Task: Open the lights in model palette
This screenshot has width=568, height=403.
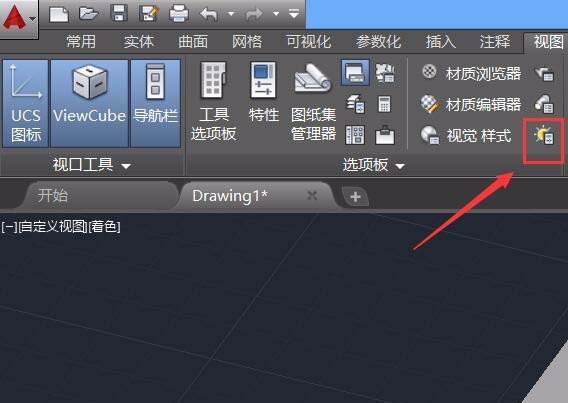Action: 544,135
